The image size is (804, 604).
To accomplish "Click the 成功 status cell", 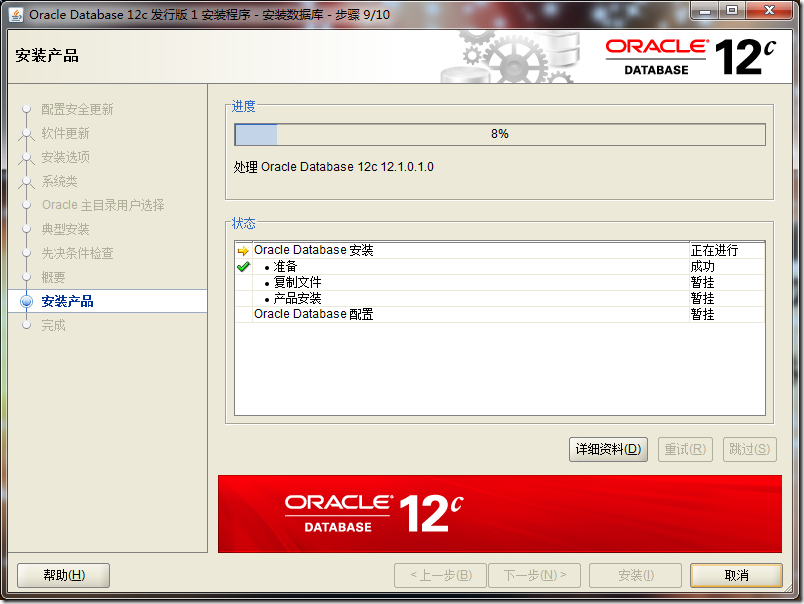I will click(727, 267).
